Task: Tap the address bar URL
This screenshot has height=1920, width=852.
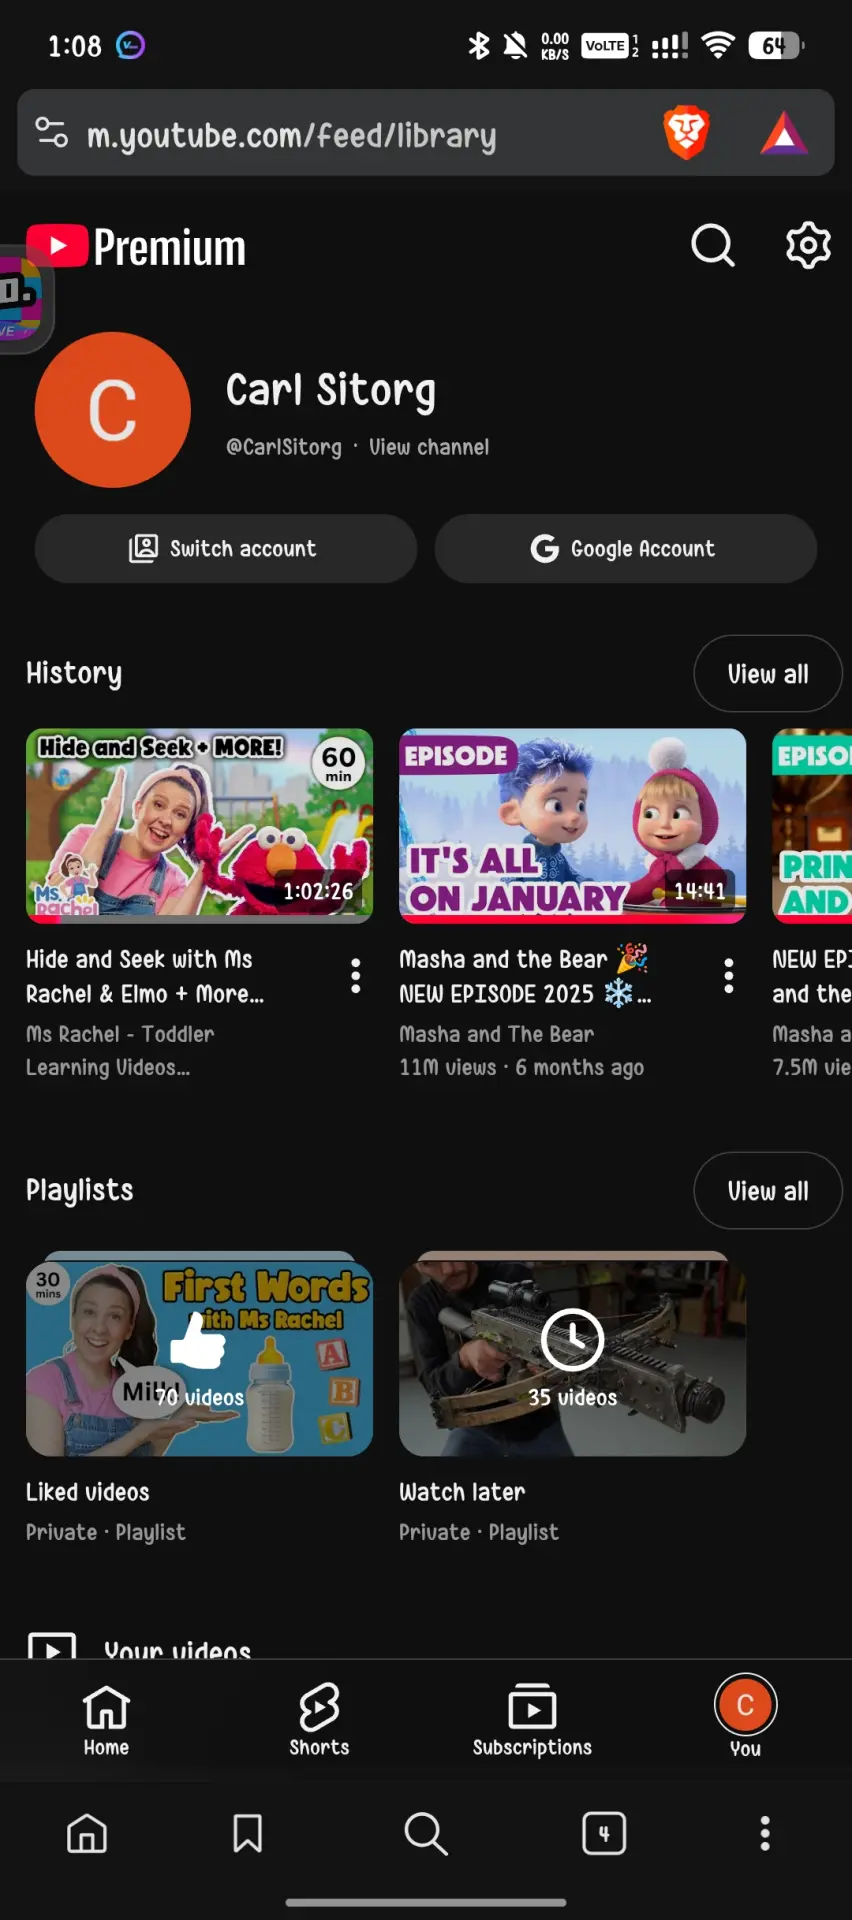Action: click(x=291, y=135)
